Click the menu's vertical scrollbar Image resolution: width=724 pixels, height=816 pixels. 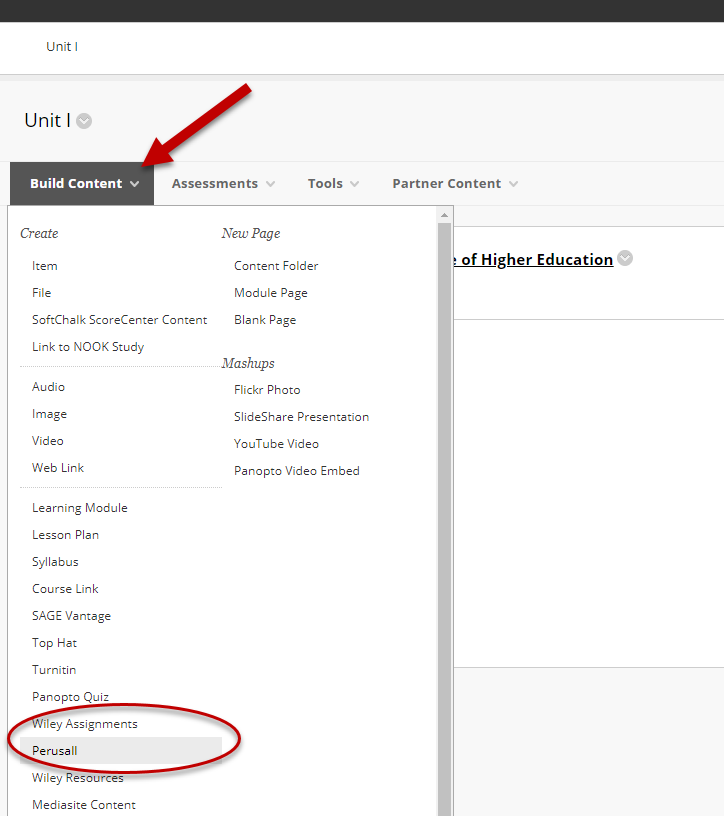click(445, 500)
